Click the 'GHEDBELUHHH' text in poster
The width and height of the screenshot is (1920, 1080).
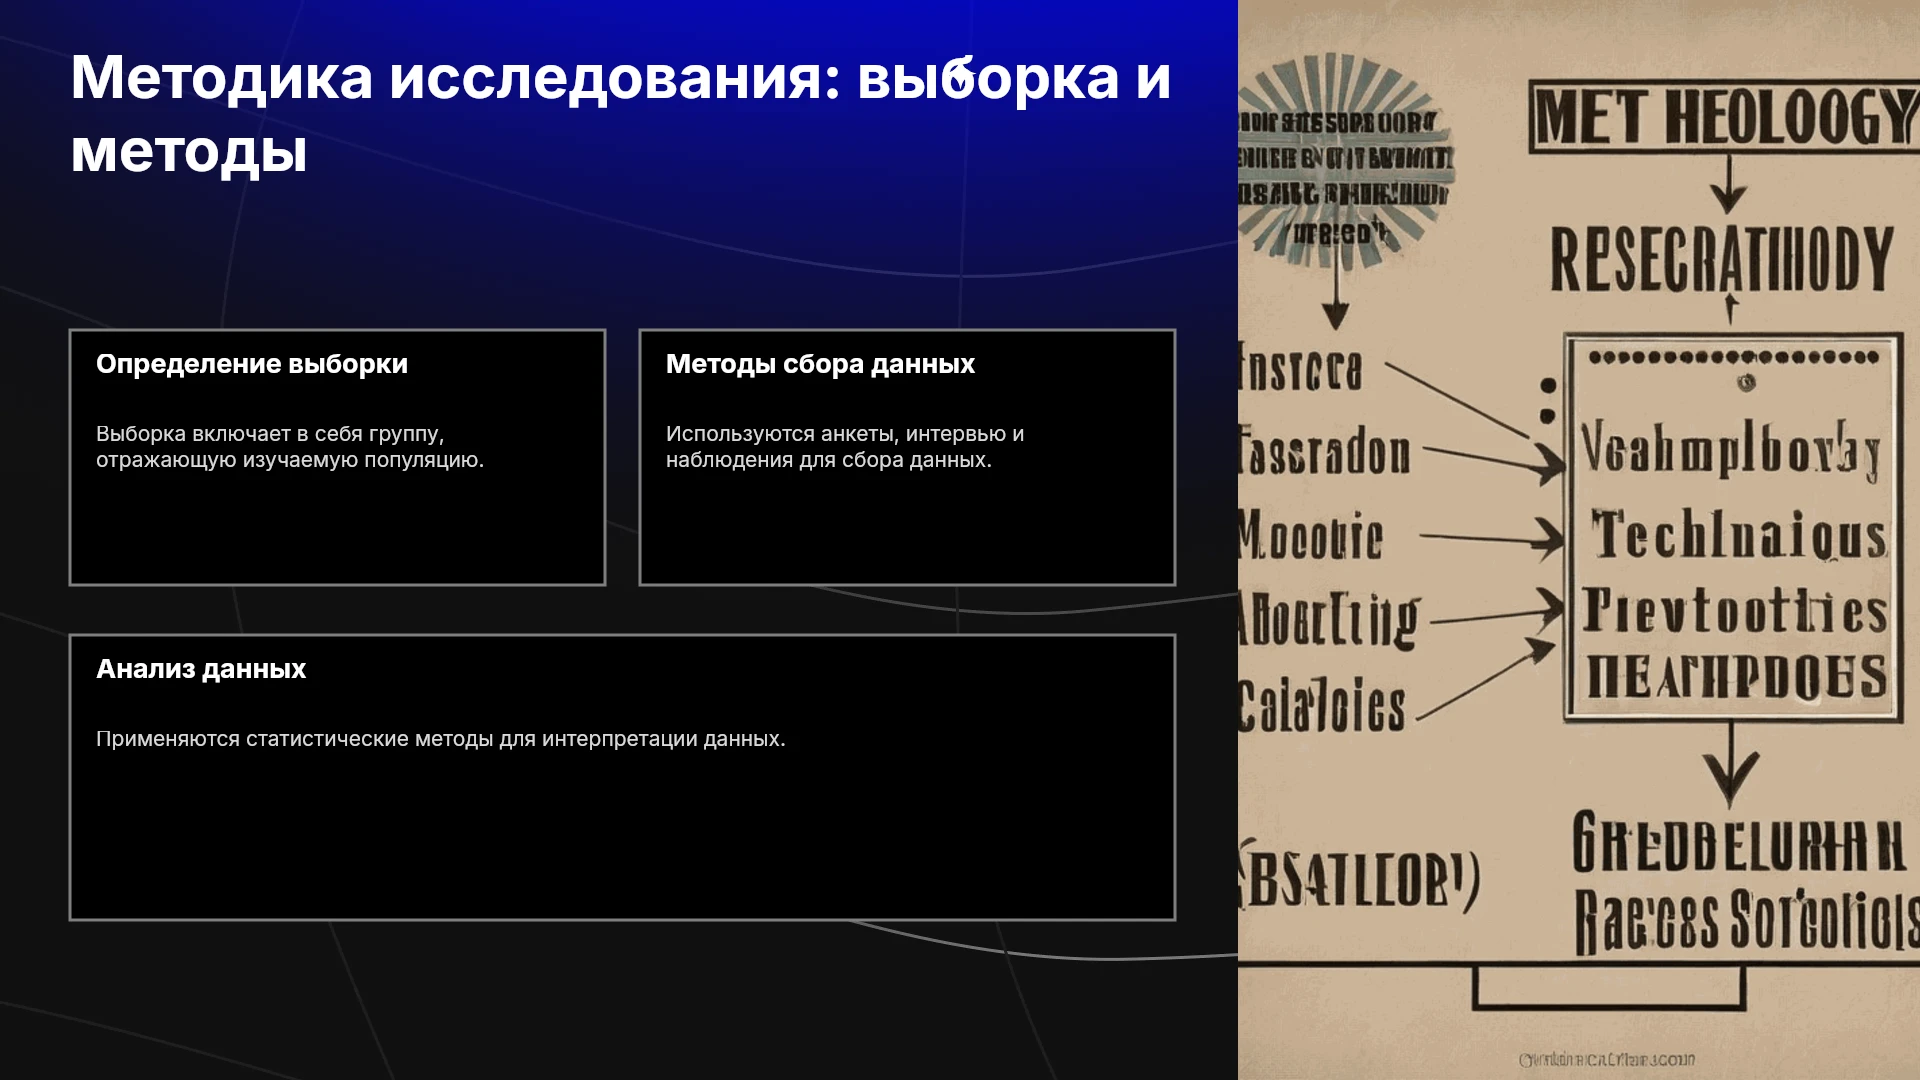point(1738,843)
